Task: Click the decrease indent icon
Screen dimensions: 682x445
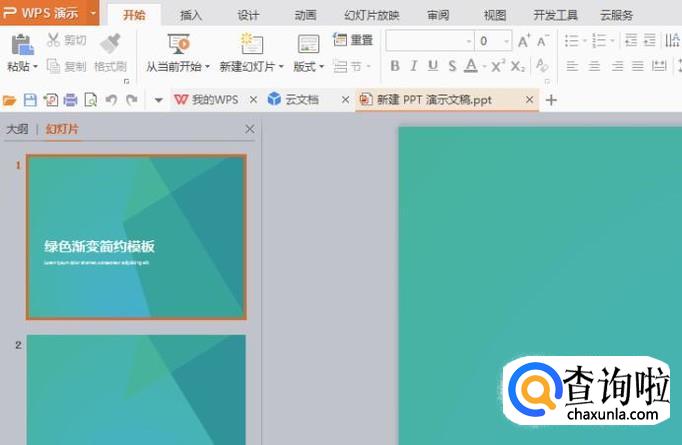Action: [631, 40]
